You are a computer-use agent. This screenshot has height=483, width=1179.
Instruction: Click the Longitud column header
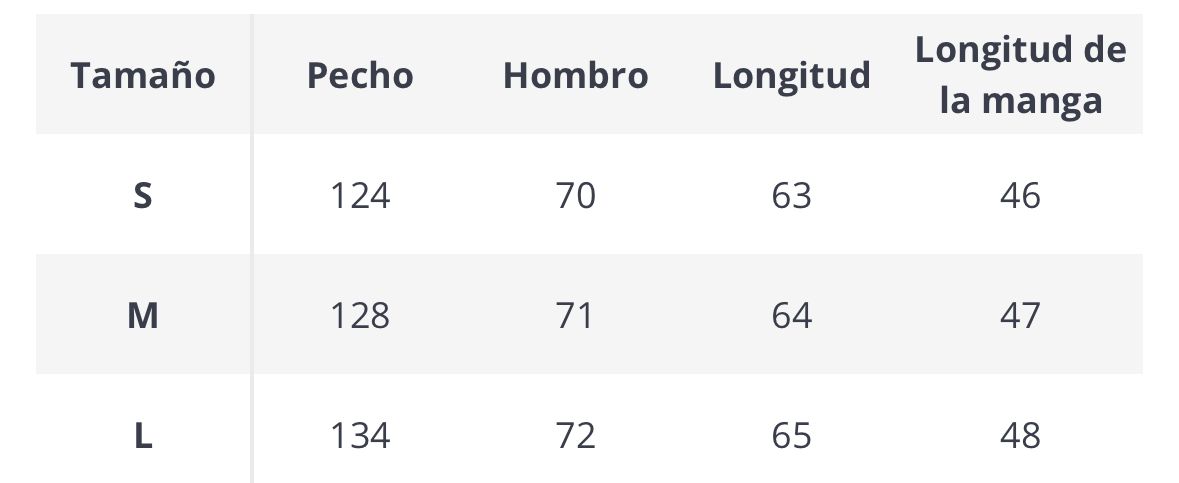(791, 76)
